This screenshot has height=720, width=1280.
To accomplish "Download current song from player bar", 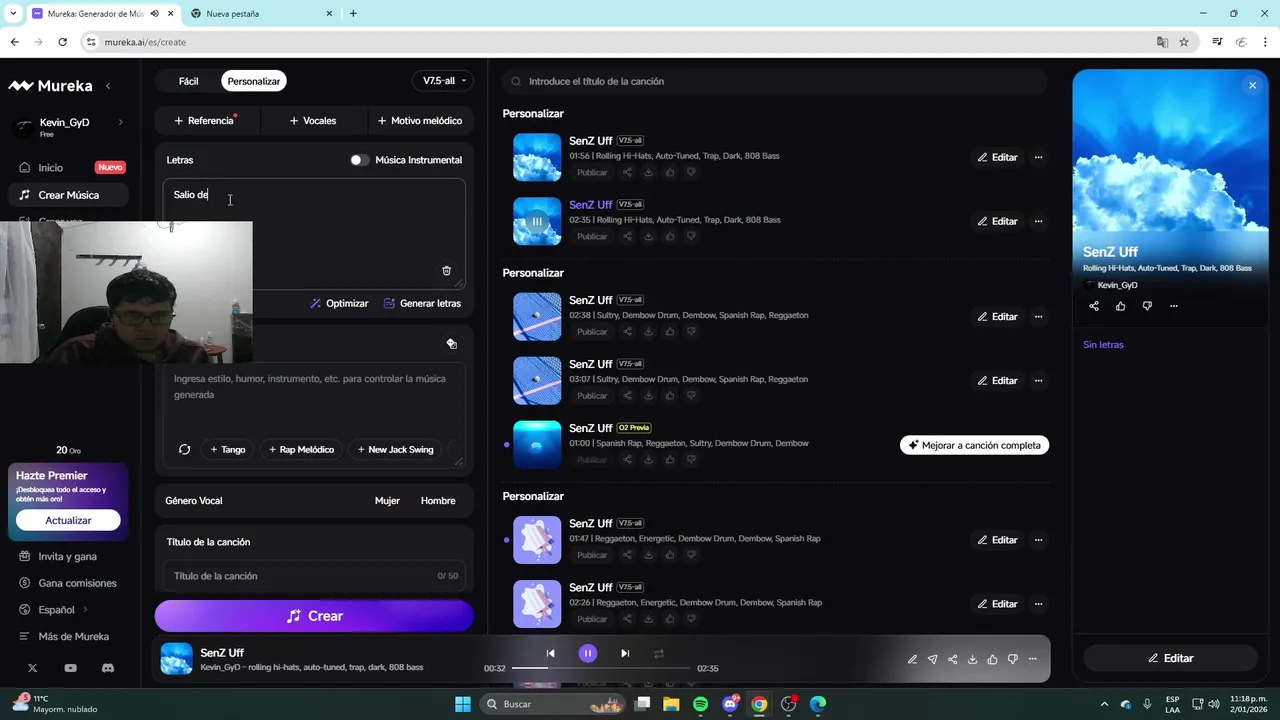I will [x=972, y=659].
